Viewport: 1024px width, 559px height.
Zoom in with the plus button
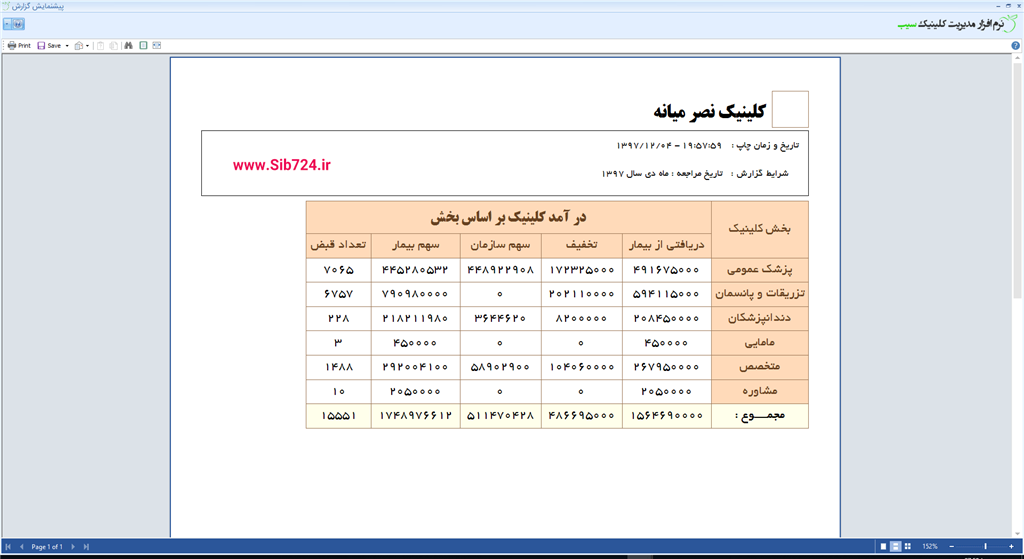click(1011, 547)
